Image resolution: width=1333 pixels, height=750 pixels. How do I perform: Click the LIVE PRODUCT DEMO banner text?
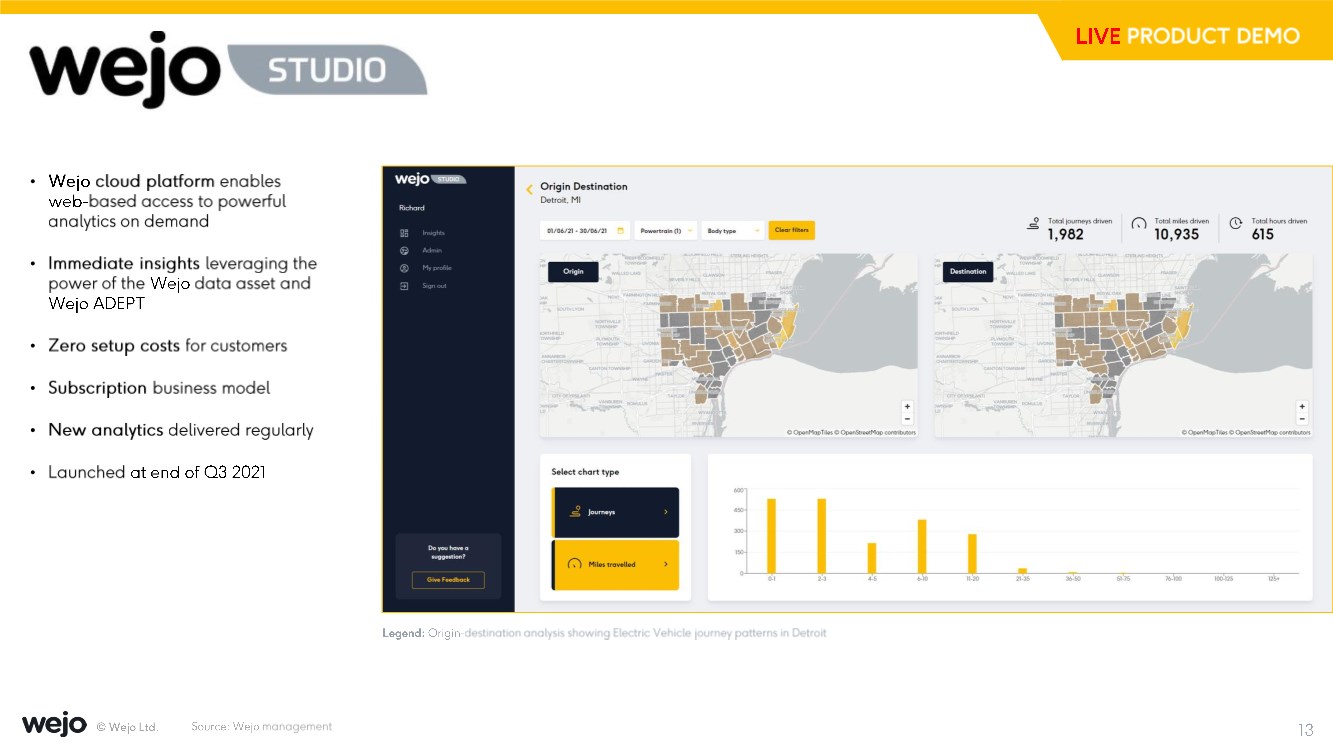(1188, 36)
